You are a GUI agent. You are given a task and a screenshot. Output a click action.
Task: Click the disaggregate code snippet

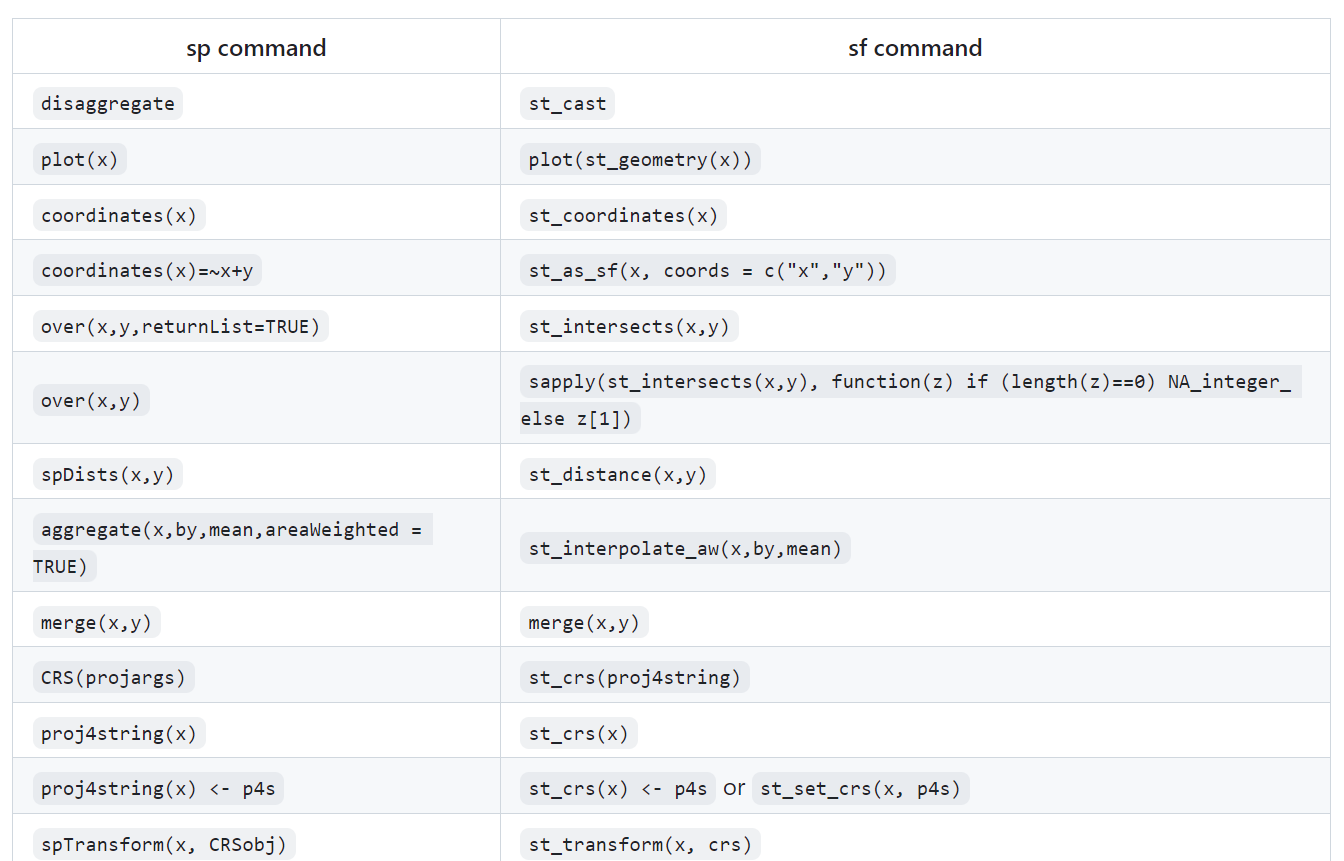pos(108,104)
